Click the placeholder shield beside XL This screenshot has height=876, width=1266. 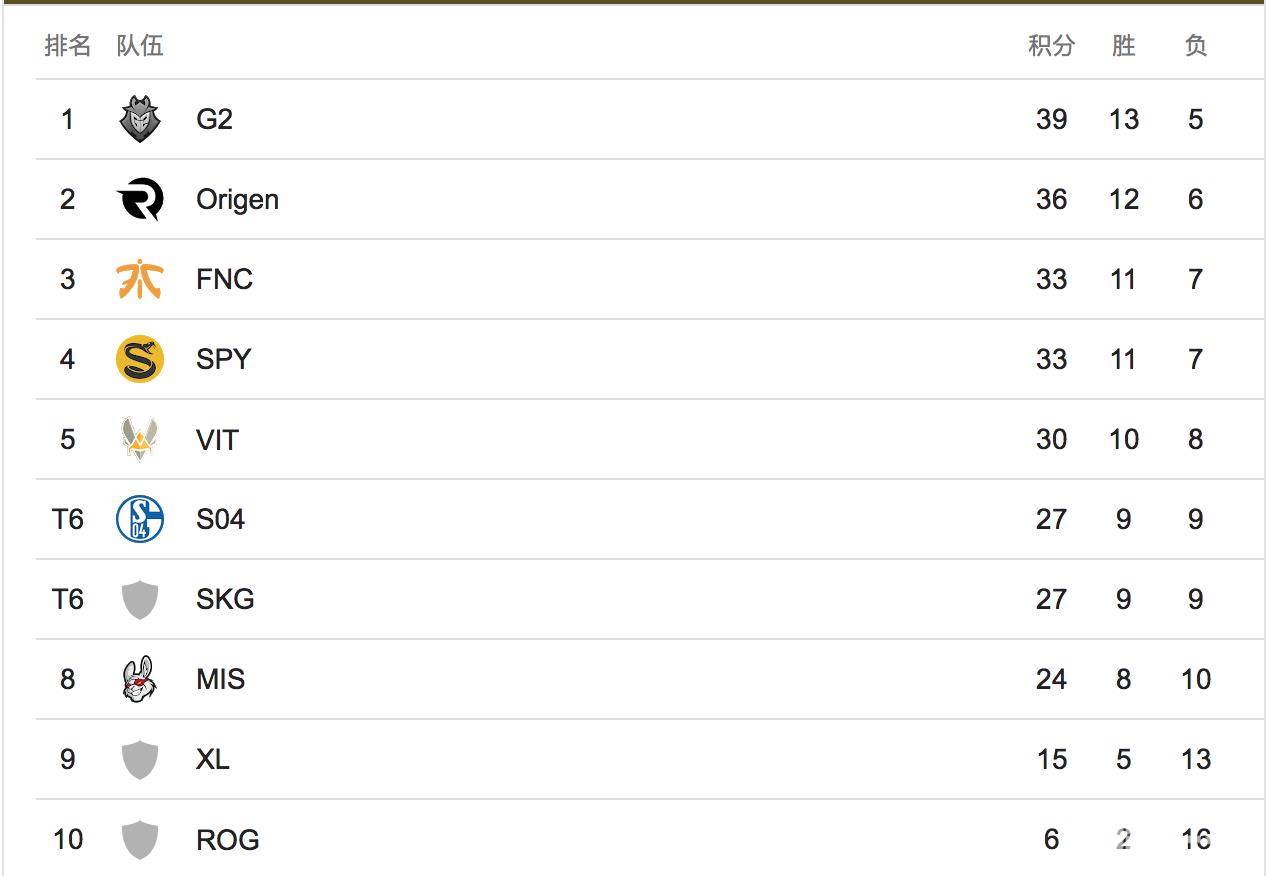[x=139, y=759]
